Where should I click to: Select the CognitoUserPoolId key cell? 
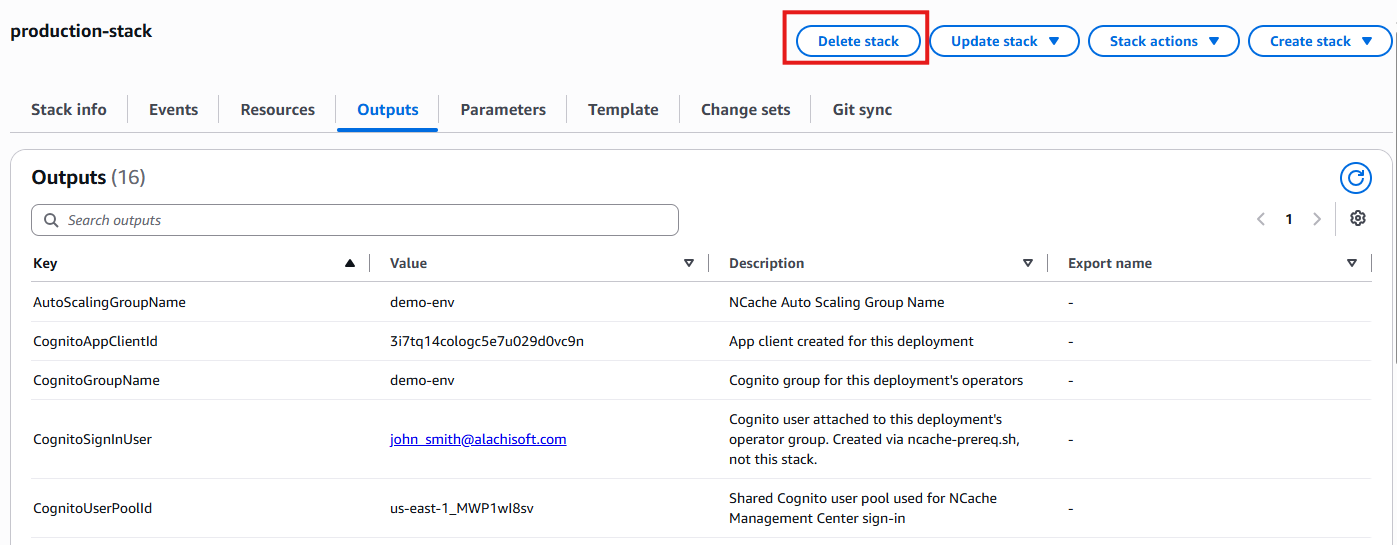(x=92, y=508)
